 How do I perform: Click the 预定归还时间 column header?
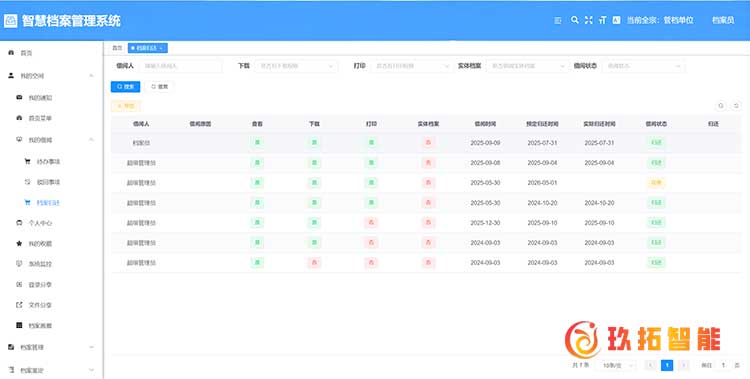coord(542,123)
